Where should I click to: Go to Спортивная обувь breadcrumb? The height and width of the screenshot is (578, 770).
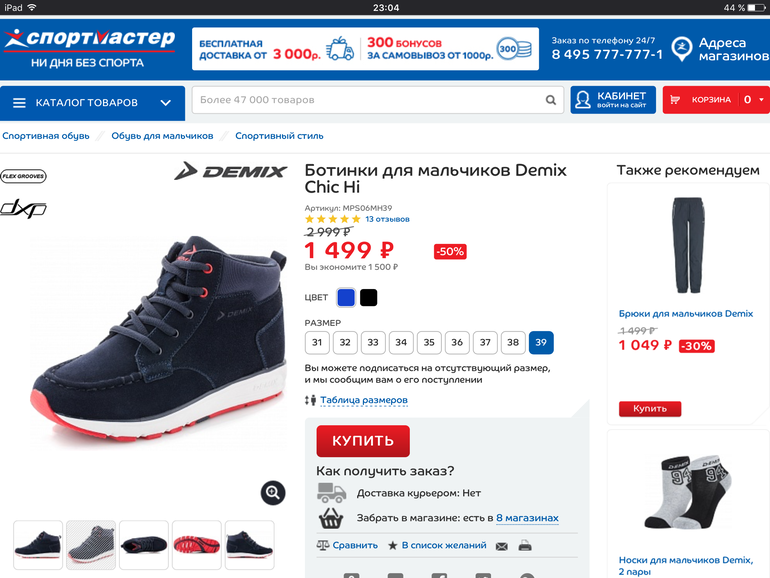pos(46,136)
